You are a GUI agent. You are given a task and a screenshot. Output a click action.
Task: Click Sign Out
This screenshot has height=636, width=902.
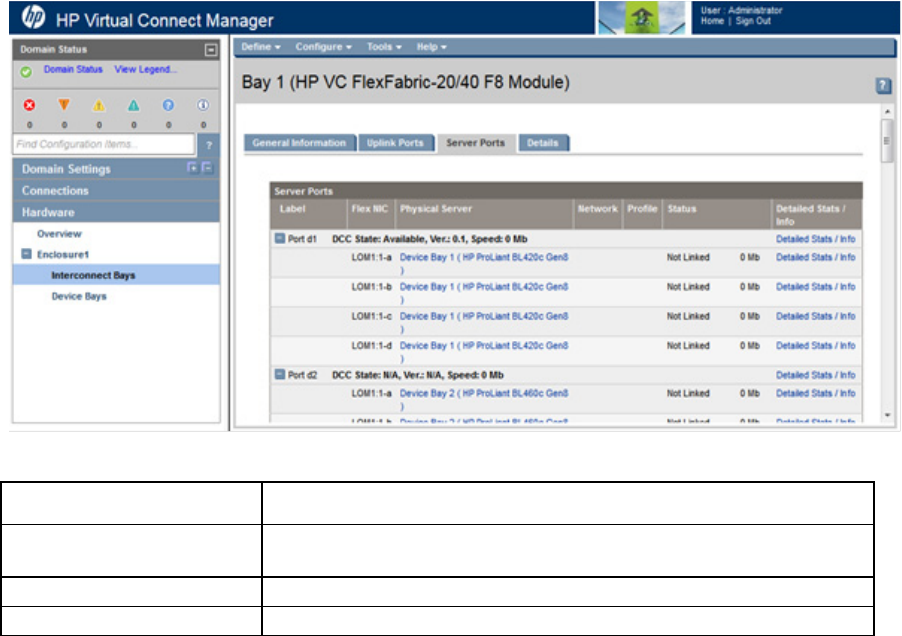coord(753,21)
